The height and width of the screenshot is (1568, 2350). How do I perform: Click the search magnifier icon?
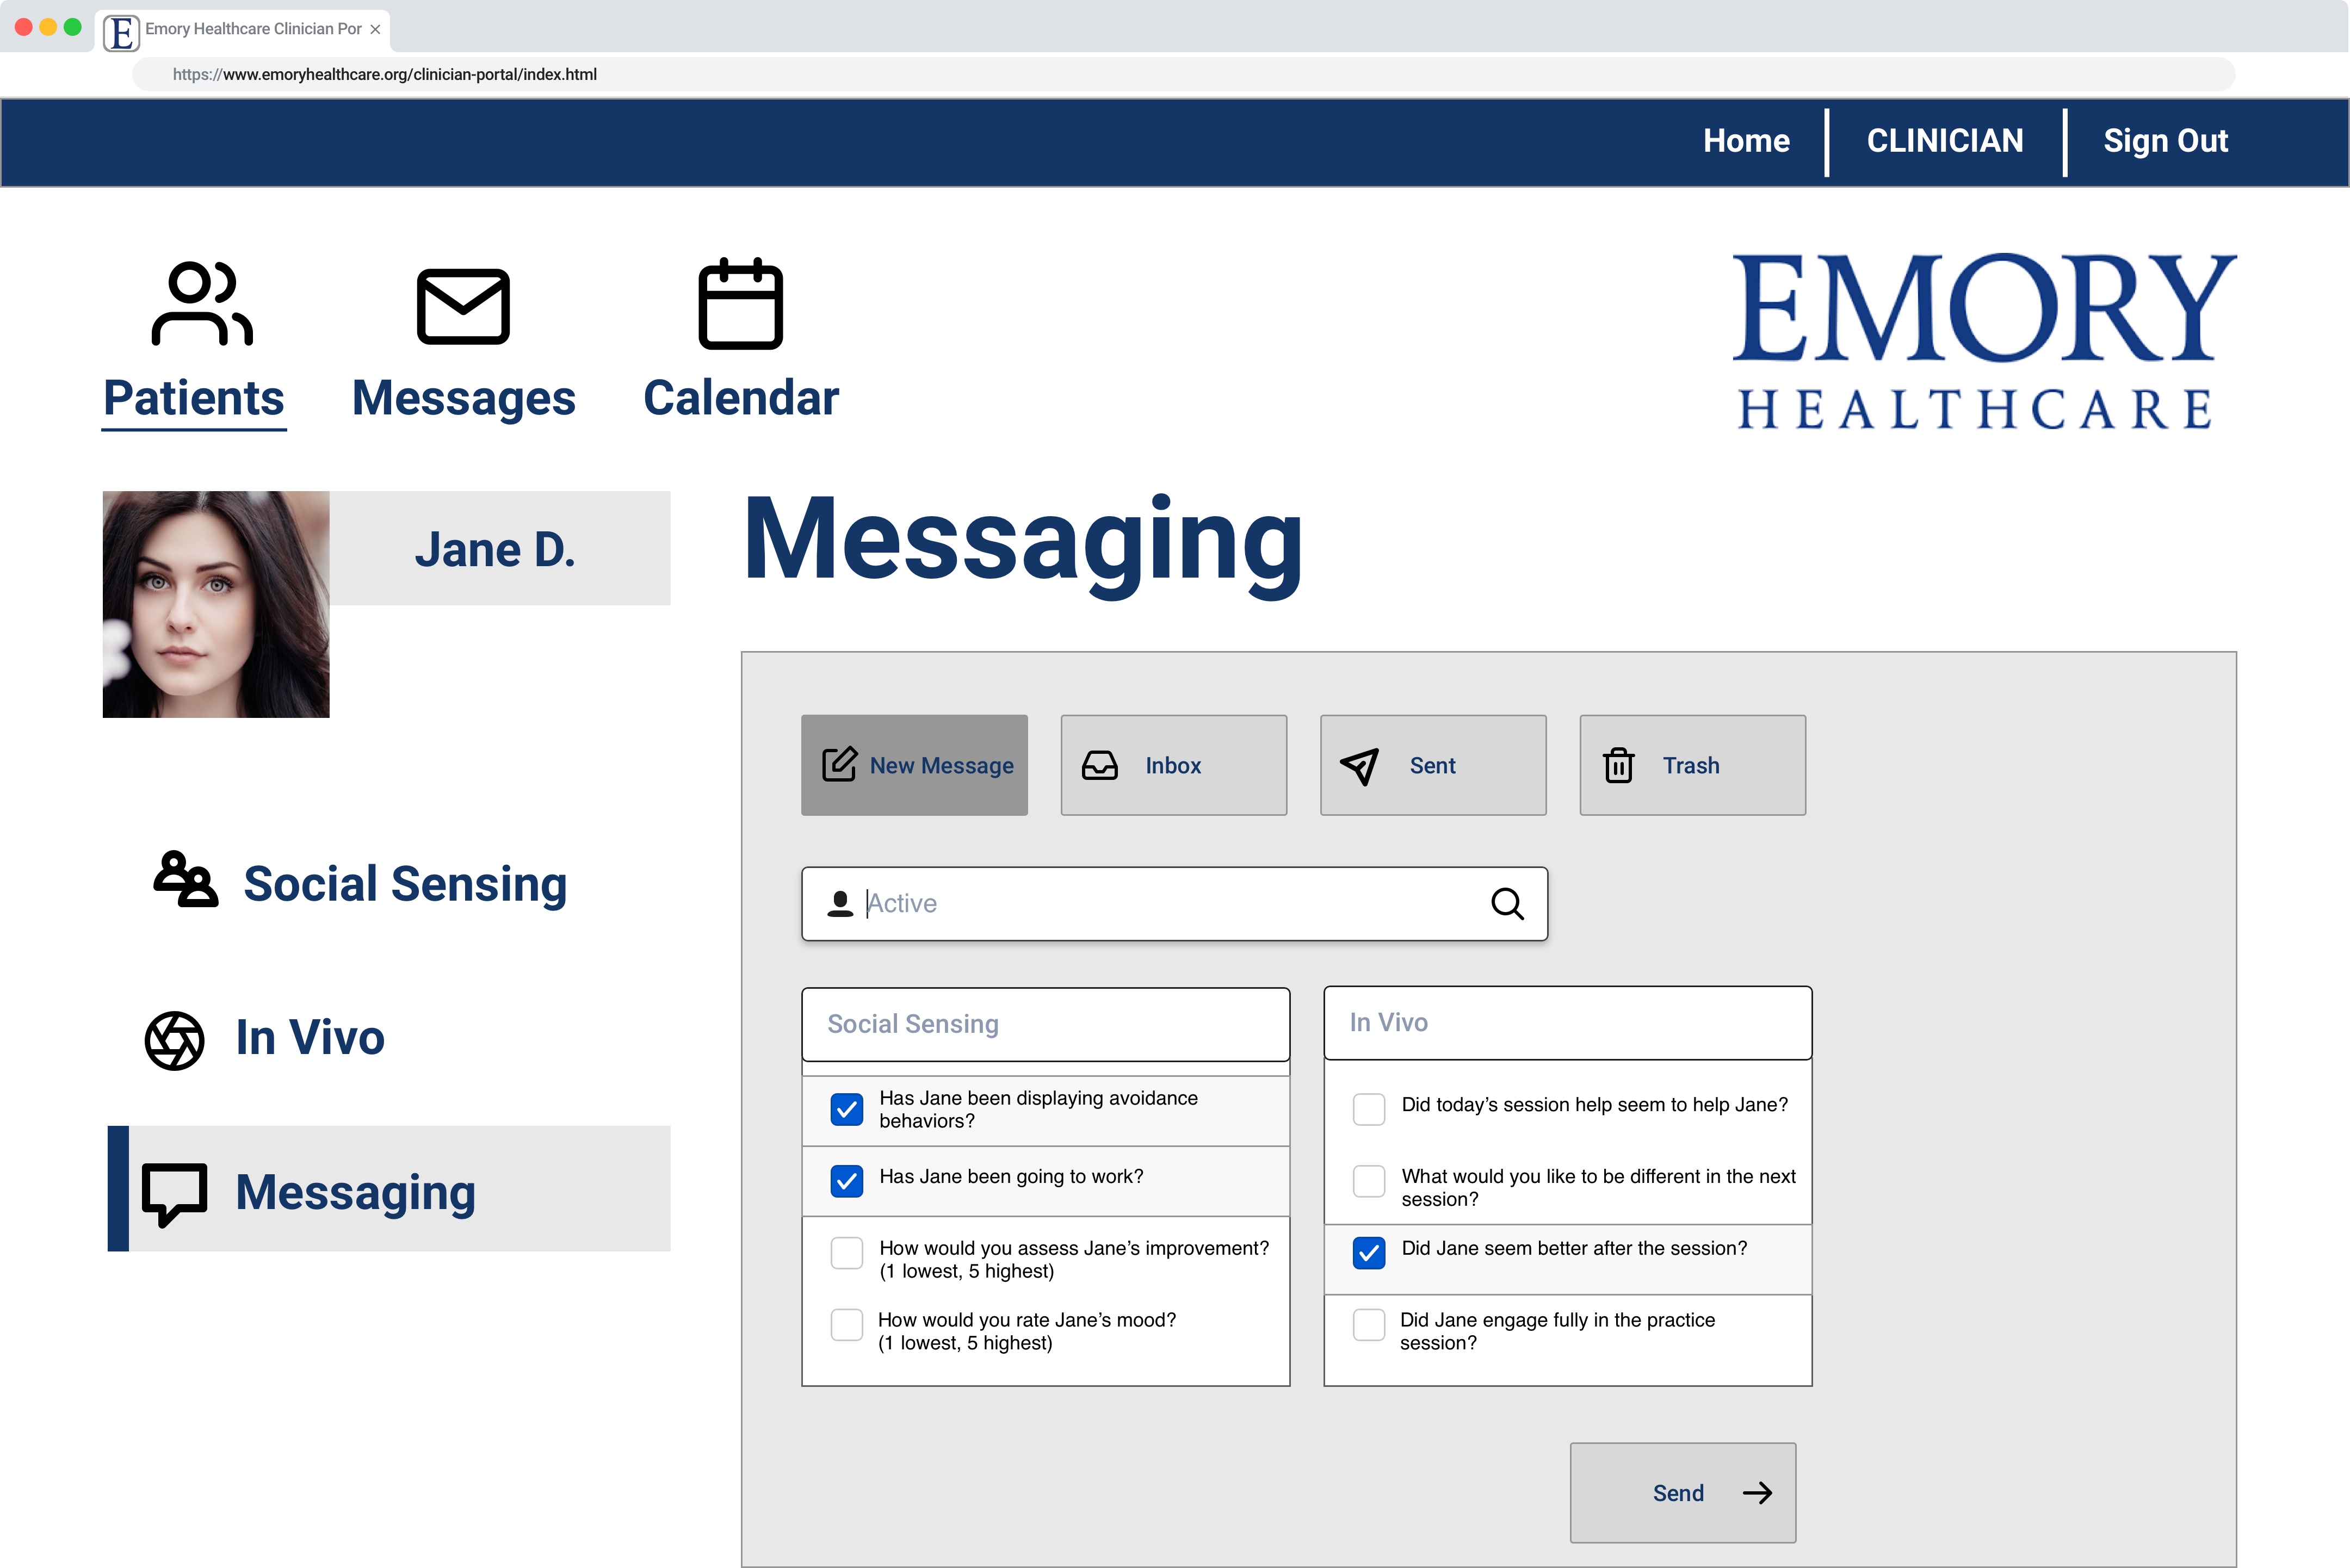(x=1507, y=903)
